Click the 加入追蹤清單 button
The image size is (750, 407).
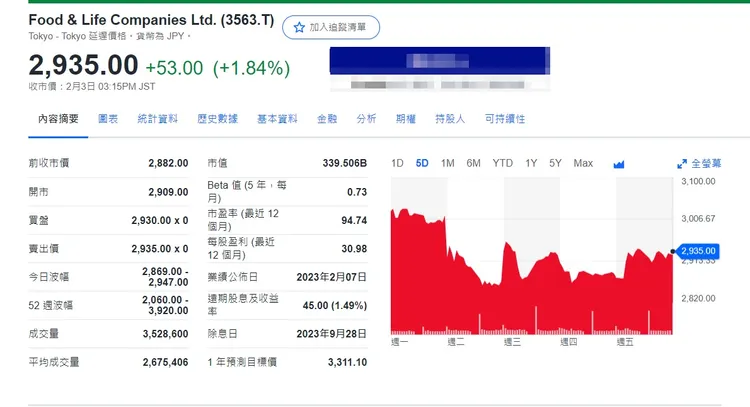pos(331,27)
